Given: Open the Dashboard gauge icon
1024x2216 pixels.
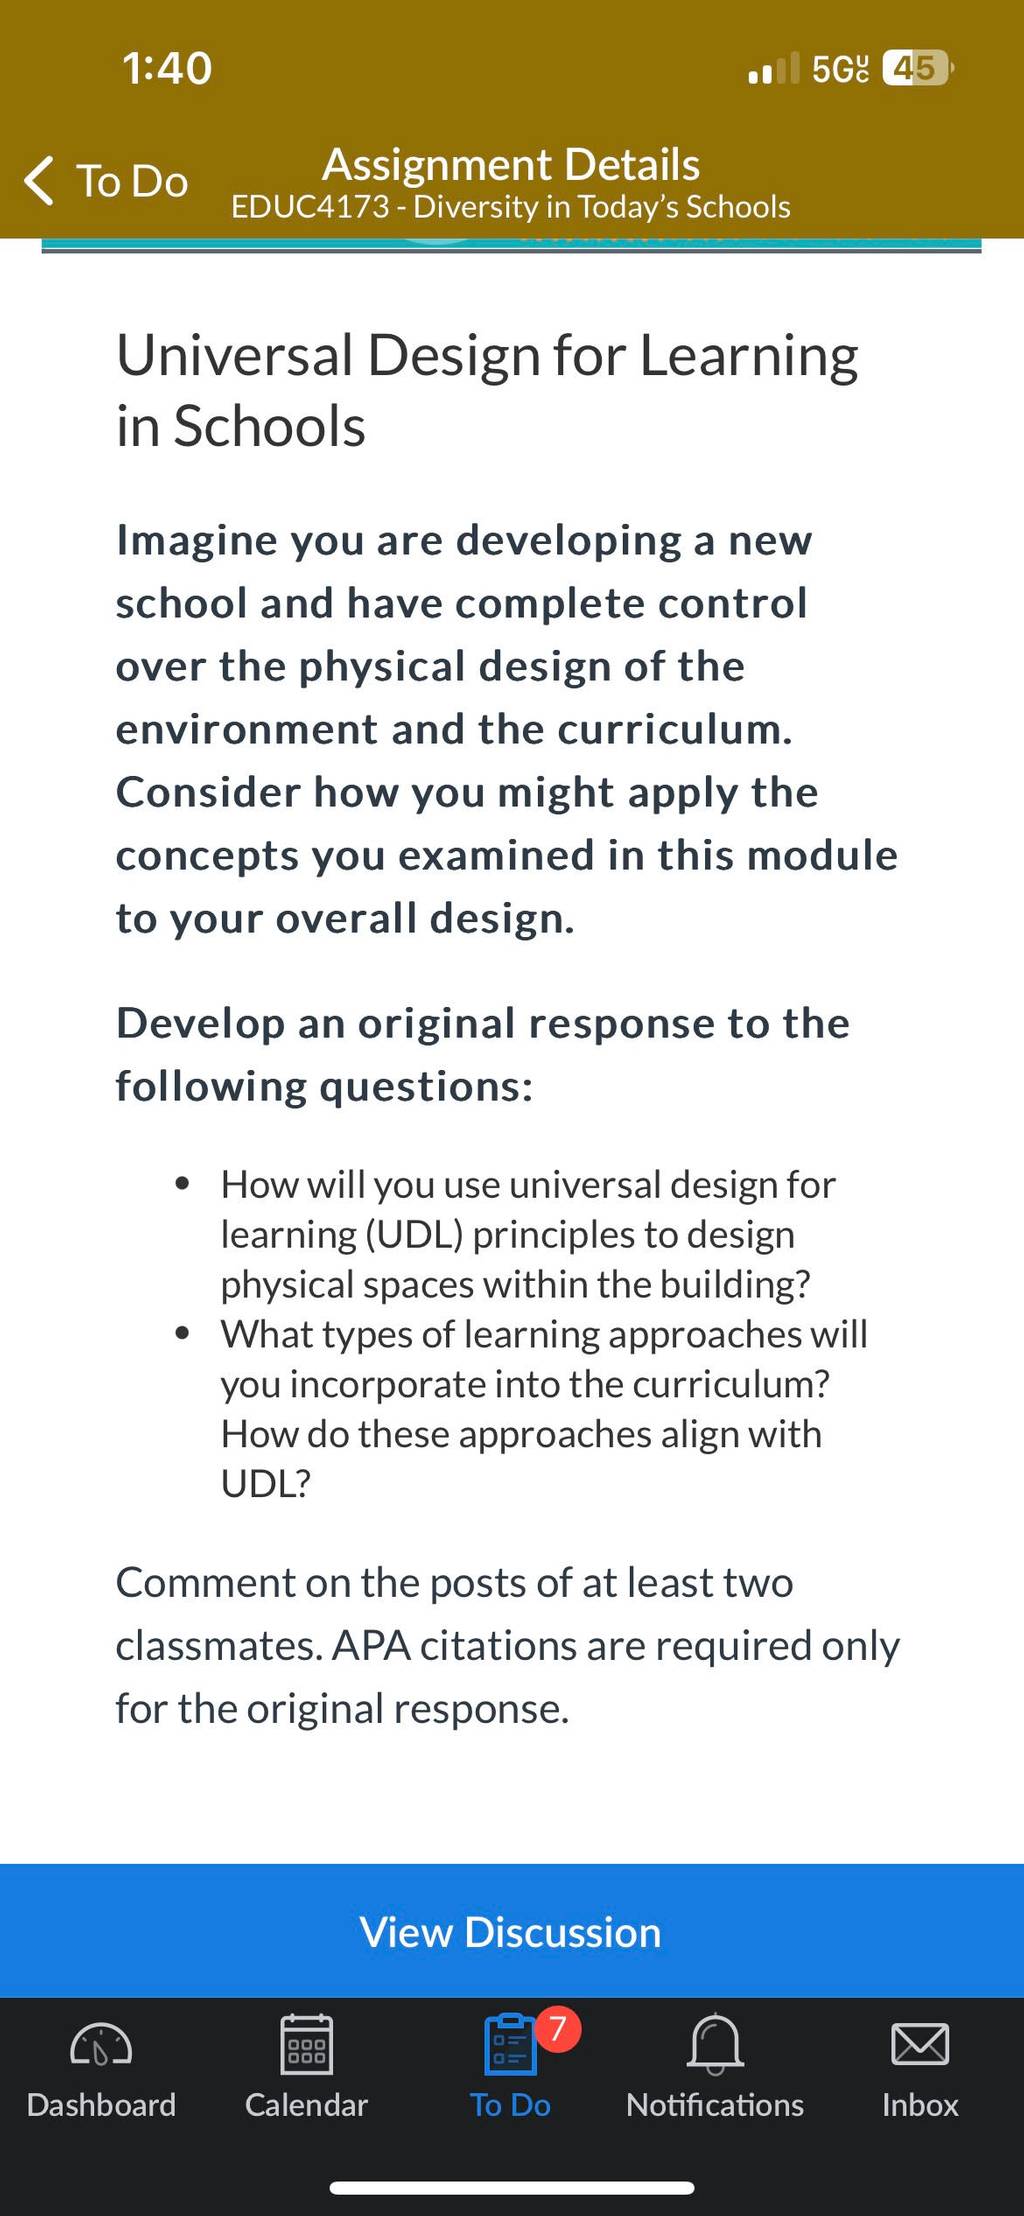Looking at the screenshot, I should tap(101, 2045).
